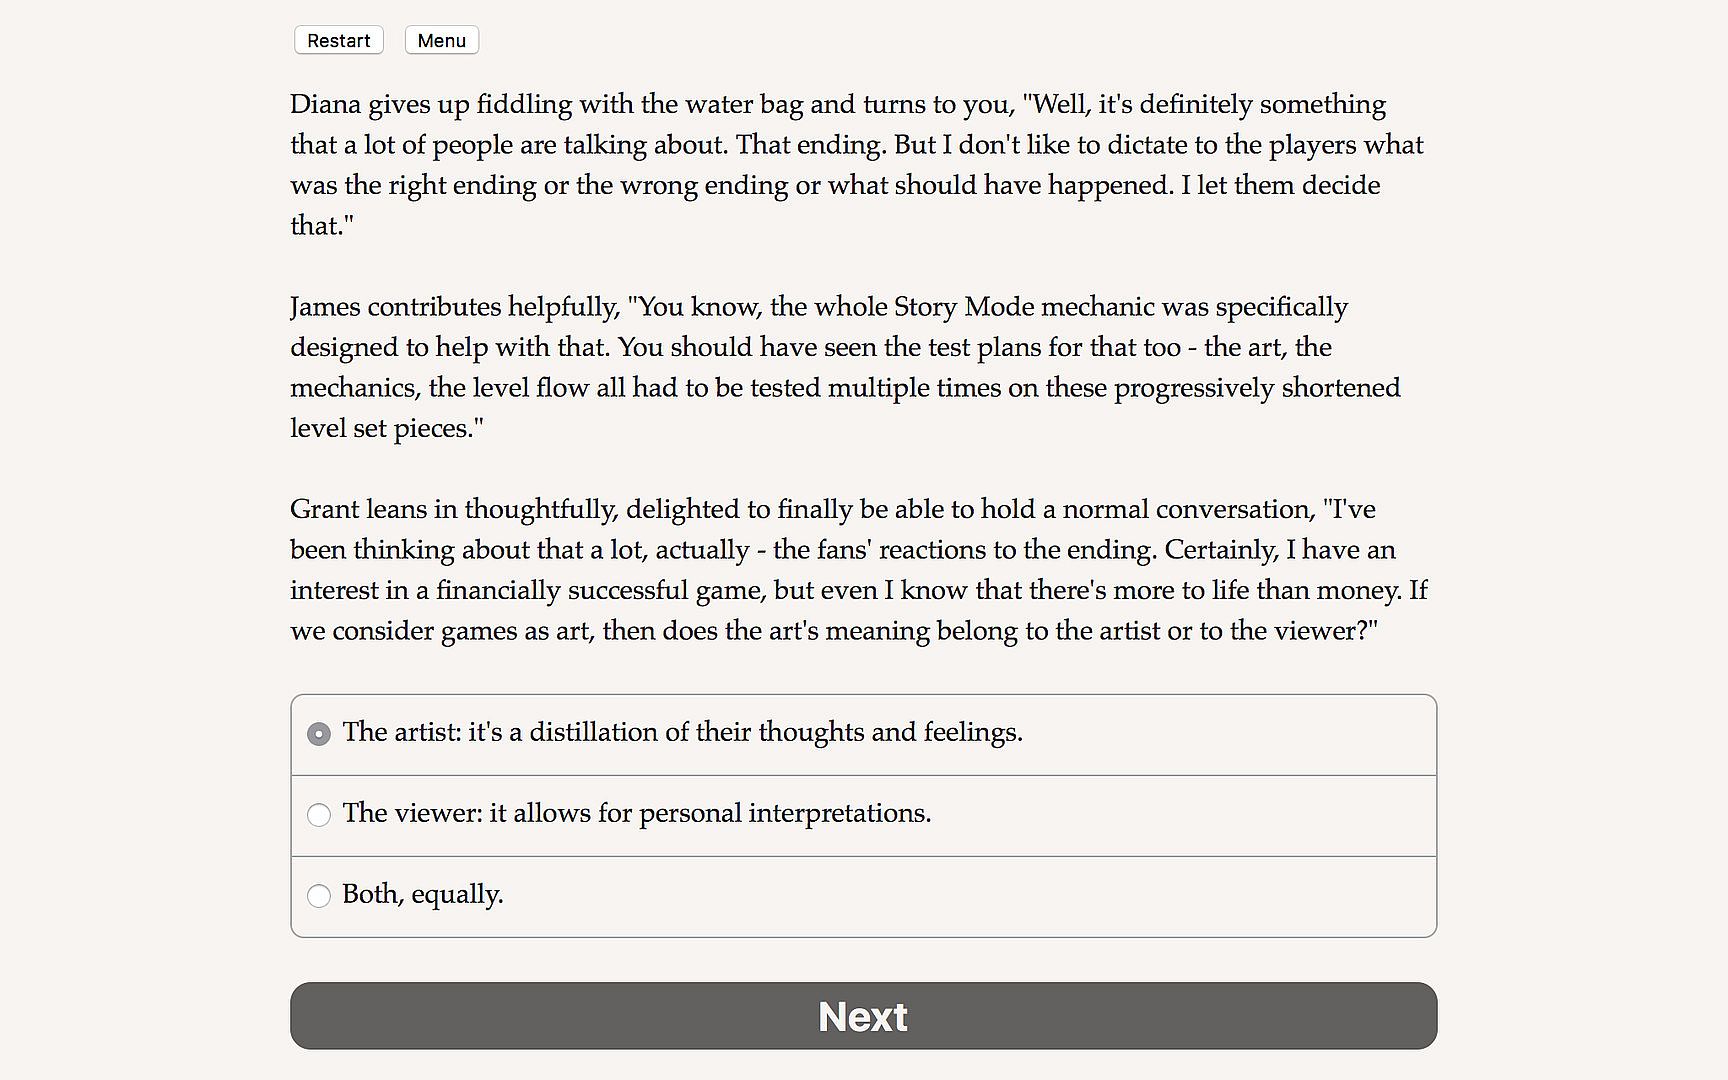Click the text "The viewer: it allows for personal interpretations"
1728x1080 pixels.
(x=636, y=814)
